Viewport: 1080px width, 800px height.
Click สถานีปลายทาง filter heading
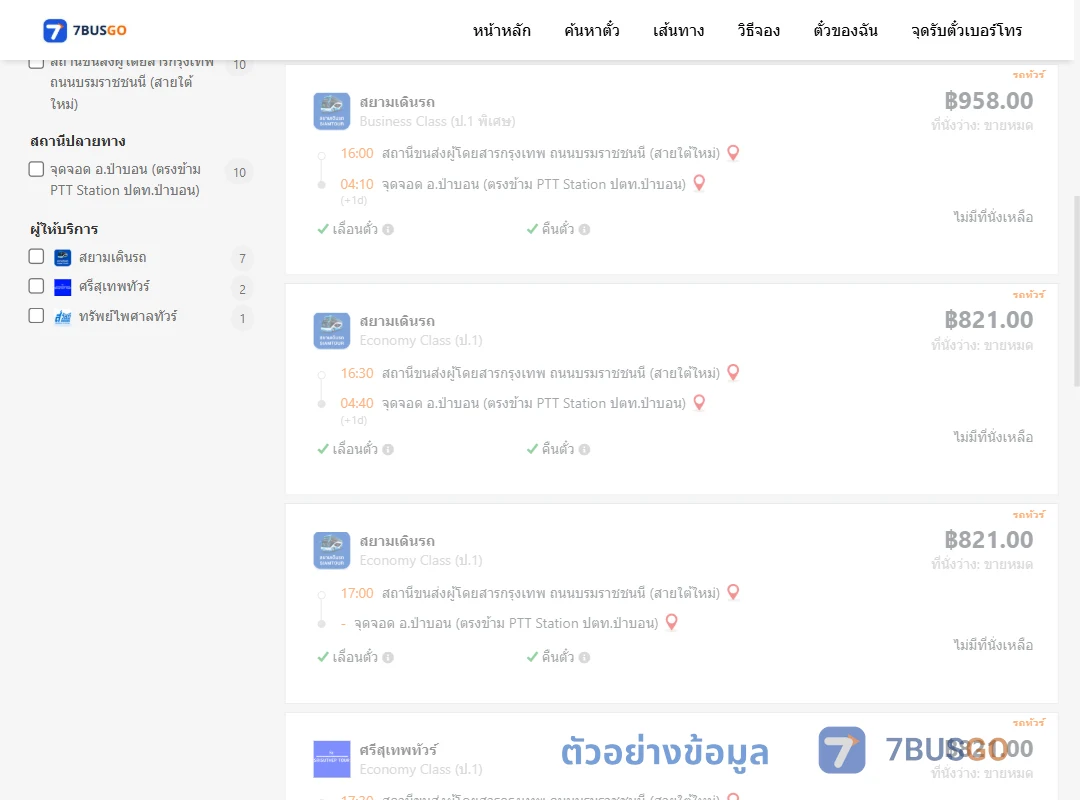[78, 141]
